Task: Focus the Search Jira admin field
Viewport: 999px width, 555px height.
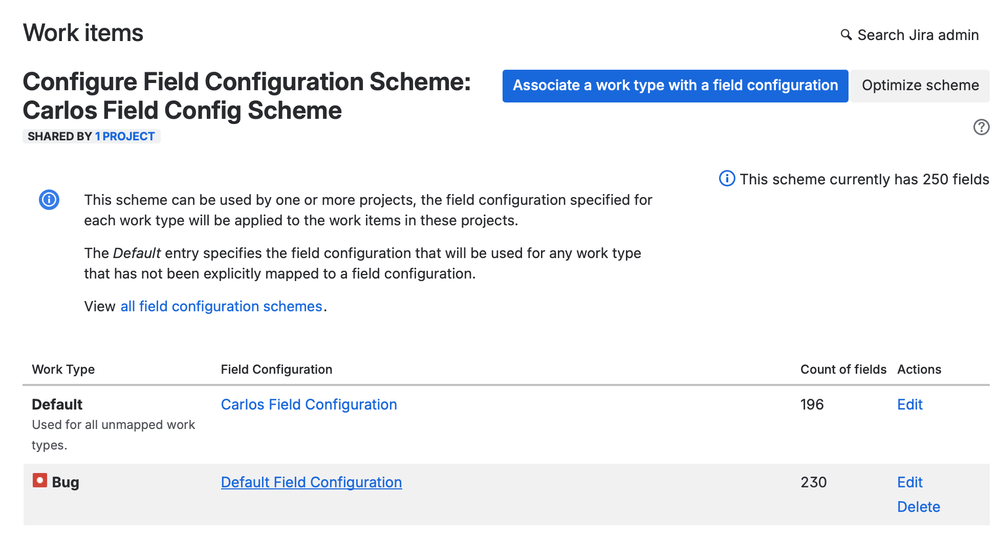Action: pyautogui.click(x=918, y=35)
